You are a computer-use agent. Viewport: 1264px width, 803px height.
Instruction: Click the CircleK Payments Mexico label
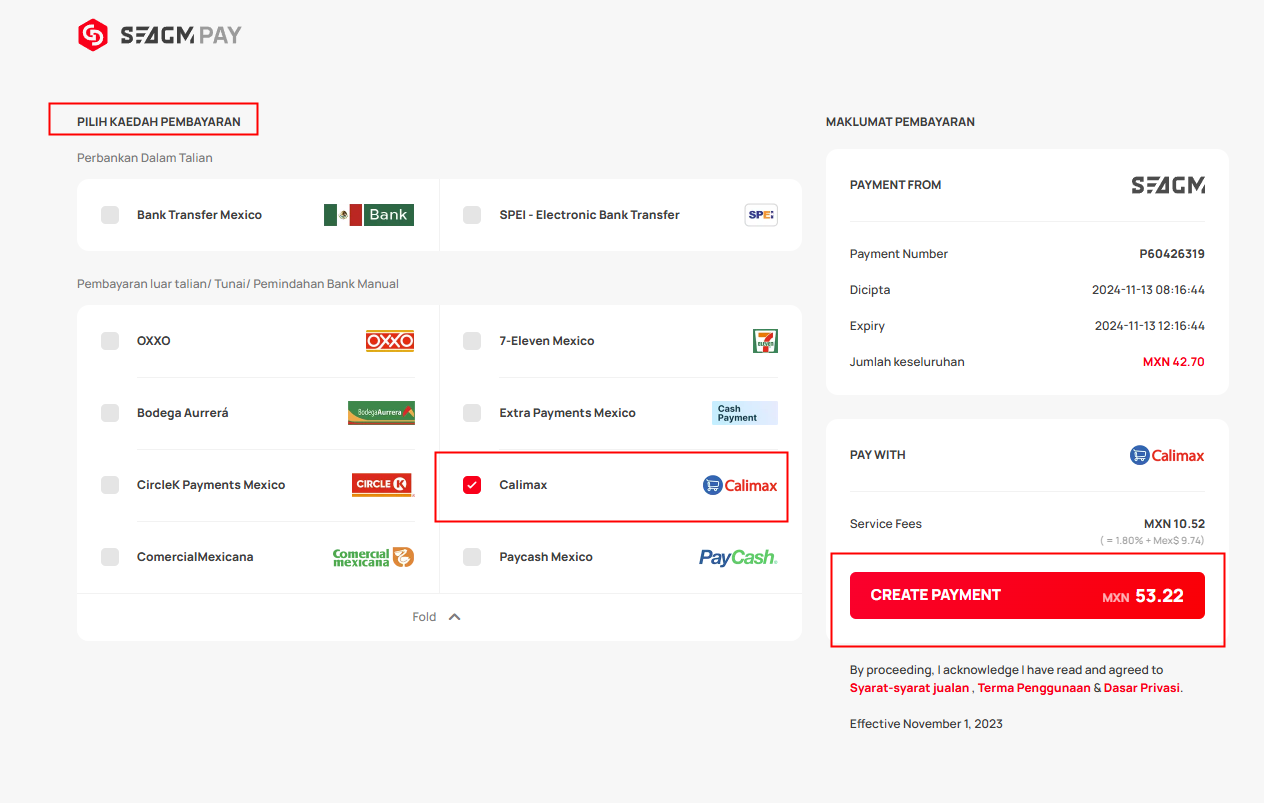[211, 485]
